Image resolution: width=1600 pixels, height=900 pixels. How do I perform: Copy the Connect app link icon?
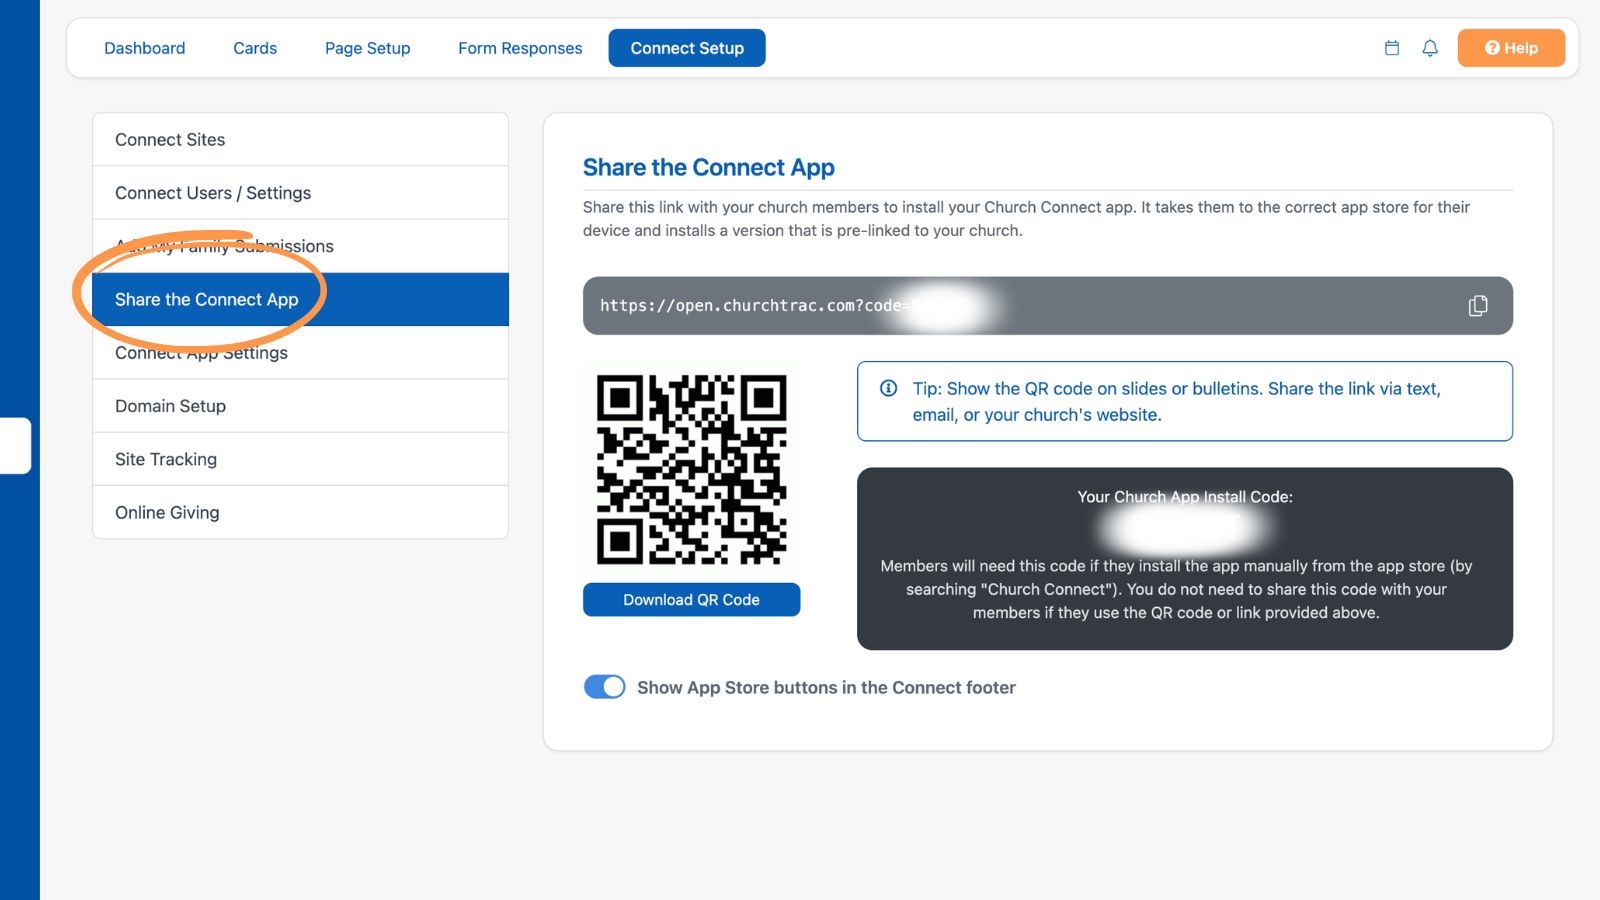1478,306
